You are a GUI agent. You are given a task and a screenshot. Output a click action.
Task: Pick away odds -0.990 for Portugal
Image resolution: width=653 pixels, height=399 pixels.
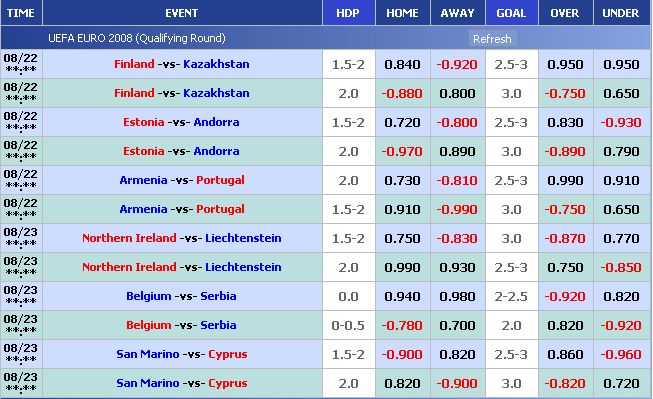tap(457, 209)
